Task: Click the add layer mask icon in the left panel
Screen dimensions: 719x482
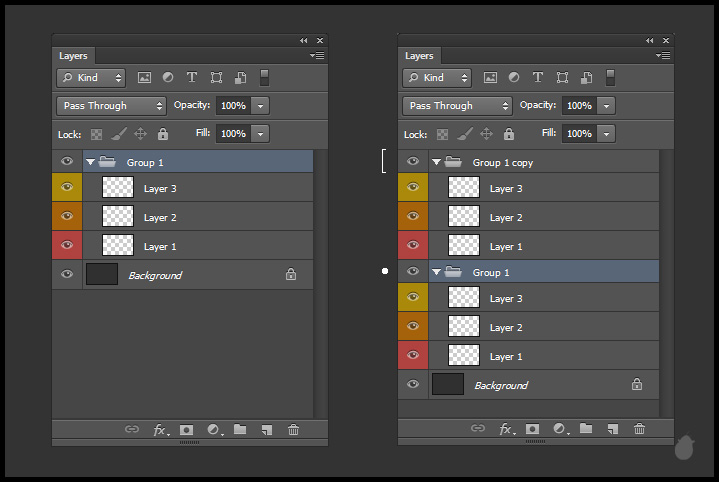Action: pyautogui.click(x=186, y=430)
